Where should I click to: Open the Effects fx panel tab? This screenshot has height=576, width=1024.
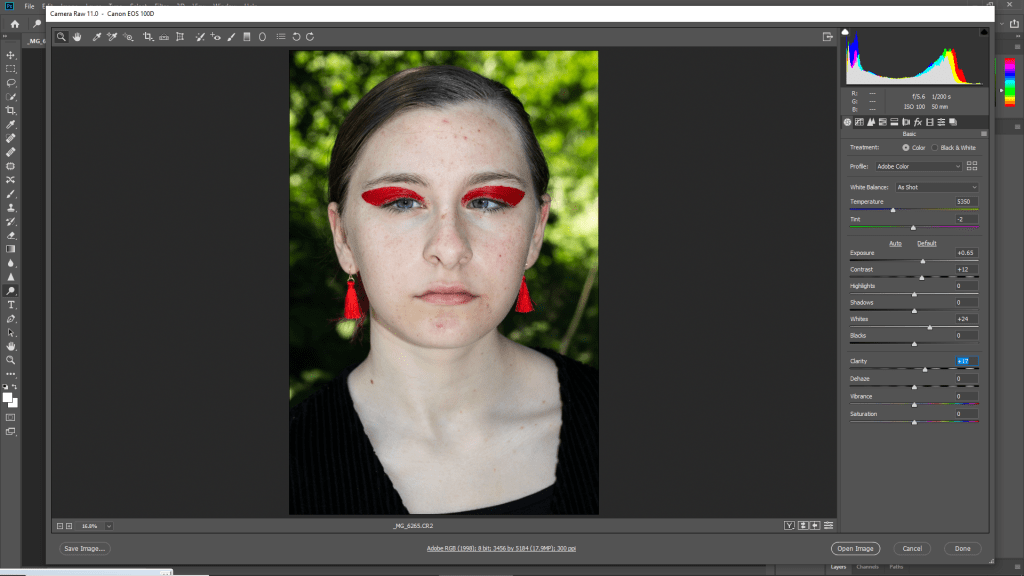tap(917, 122)
